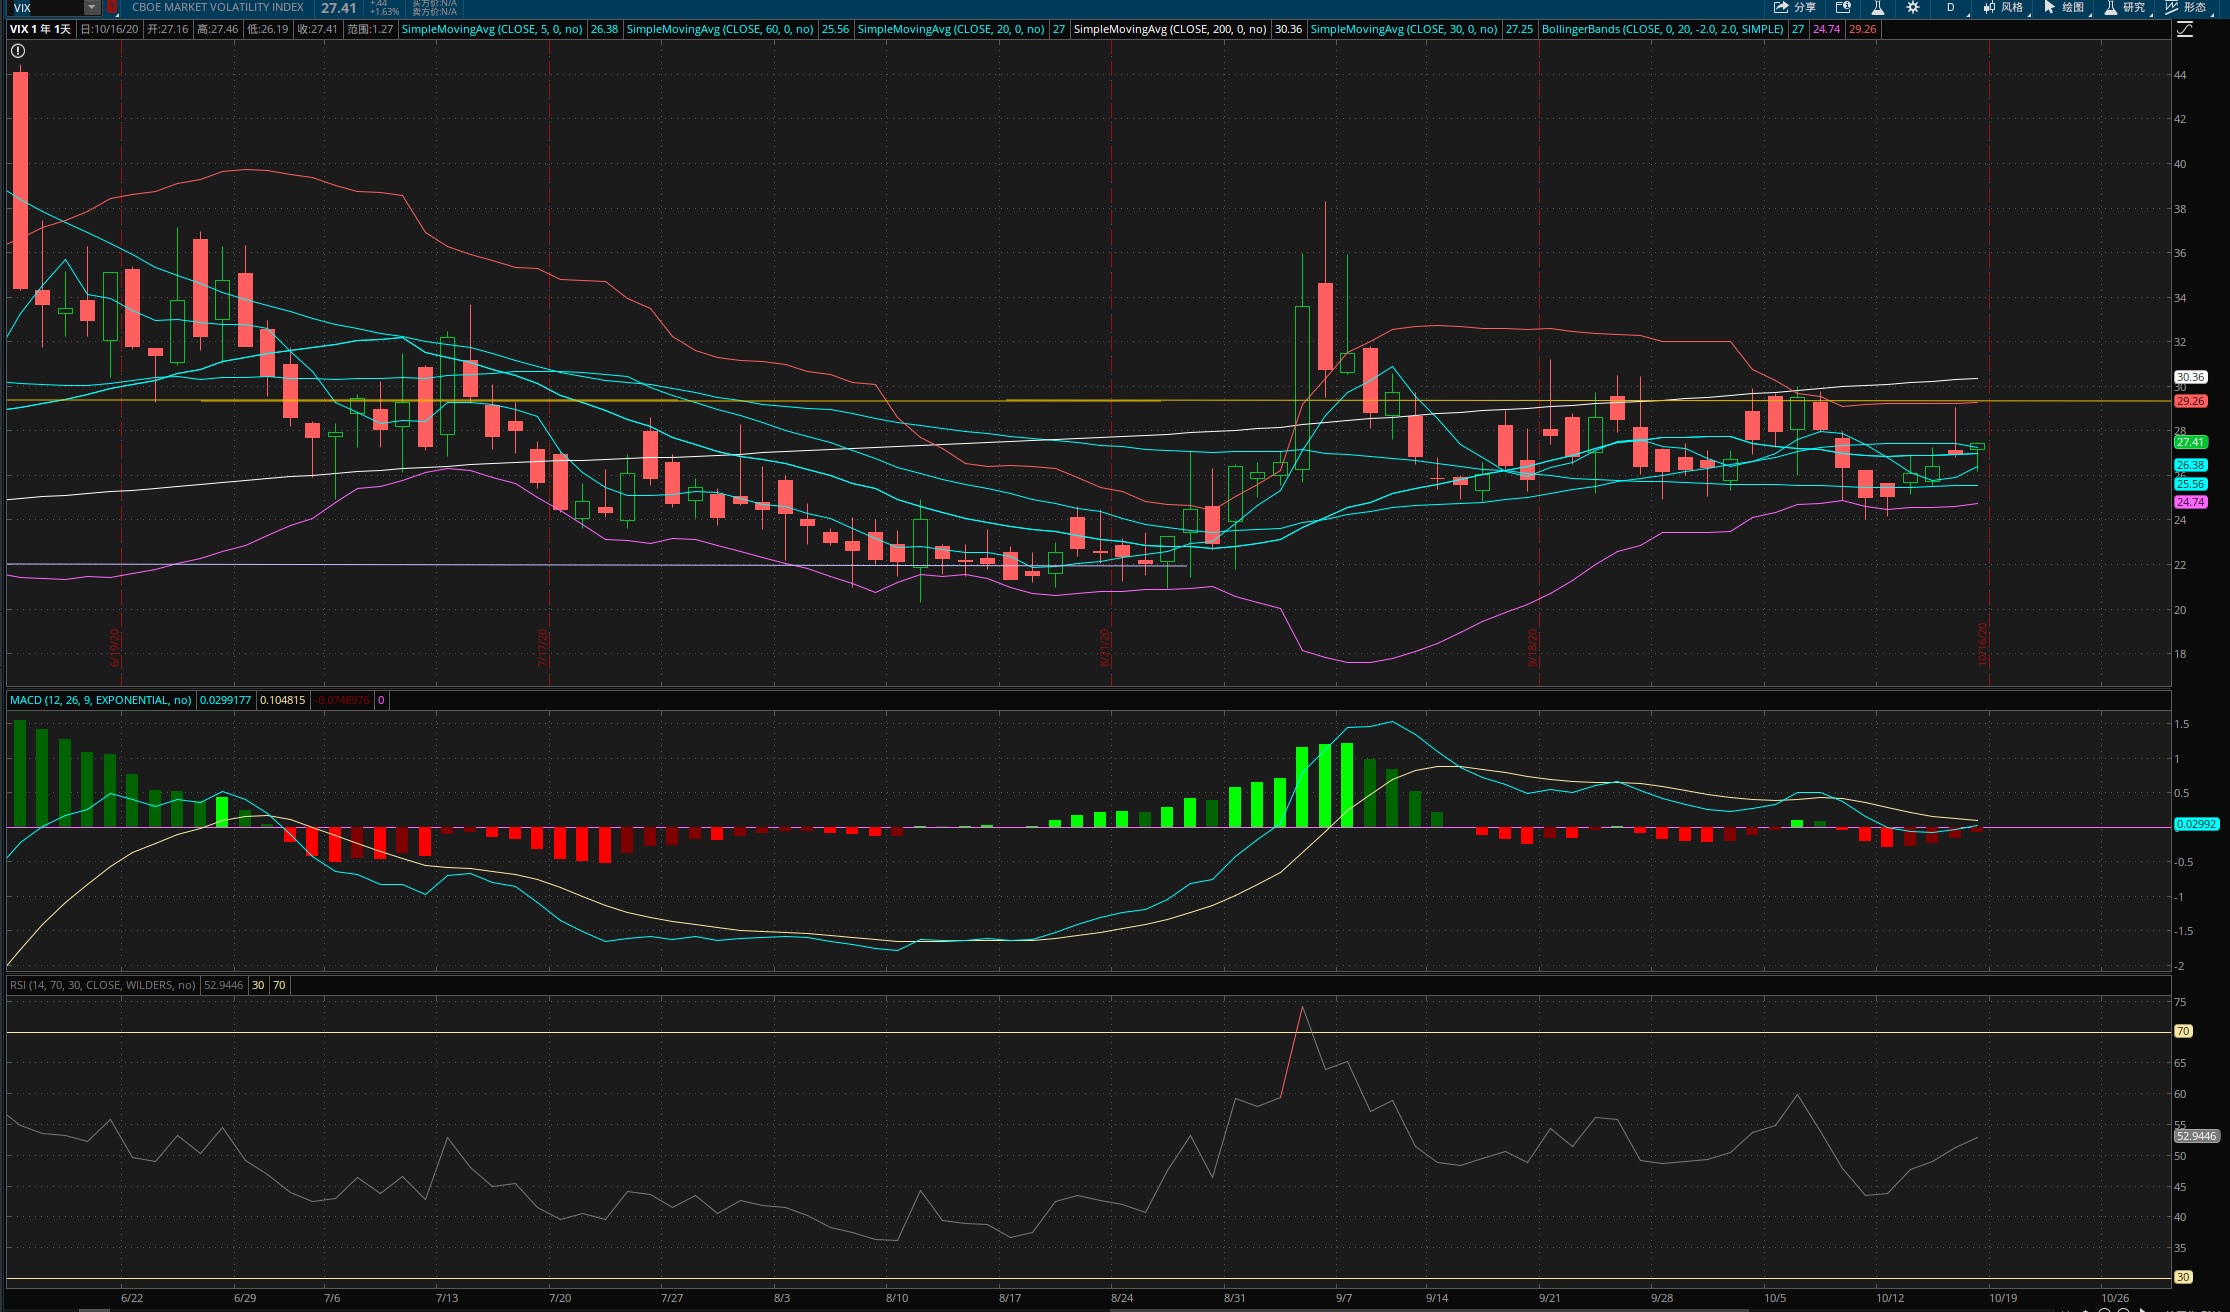Click the exclamation alert icon on the chart
The height and width of the screenshot is (1312, 2230).
coord(18,50)
